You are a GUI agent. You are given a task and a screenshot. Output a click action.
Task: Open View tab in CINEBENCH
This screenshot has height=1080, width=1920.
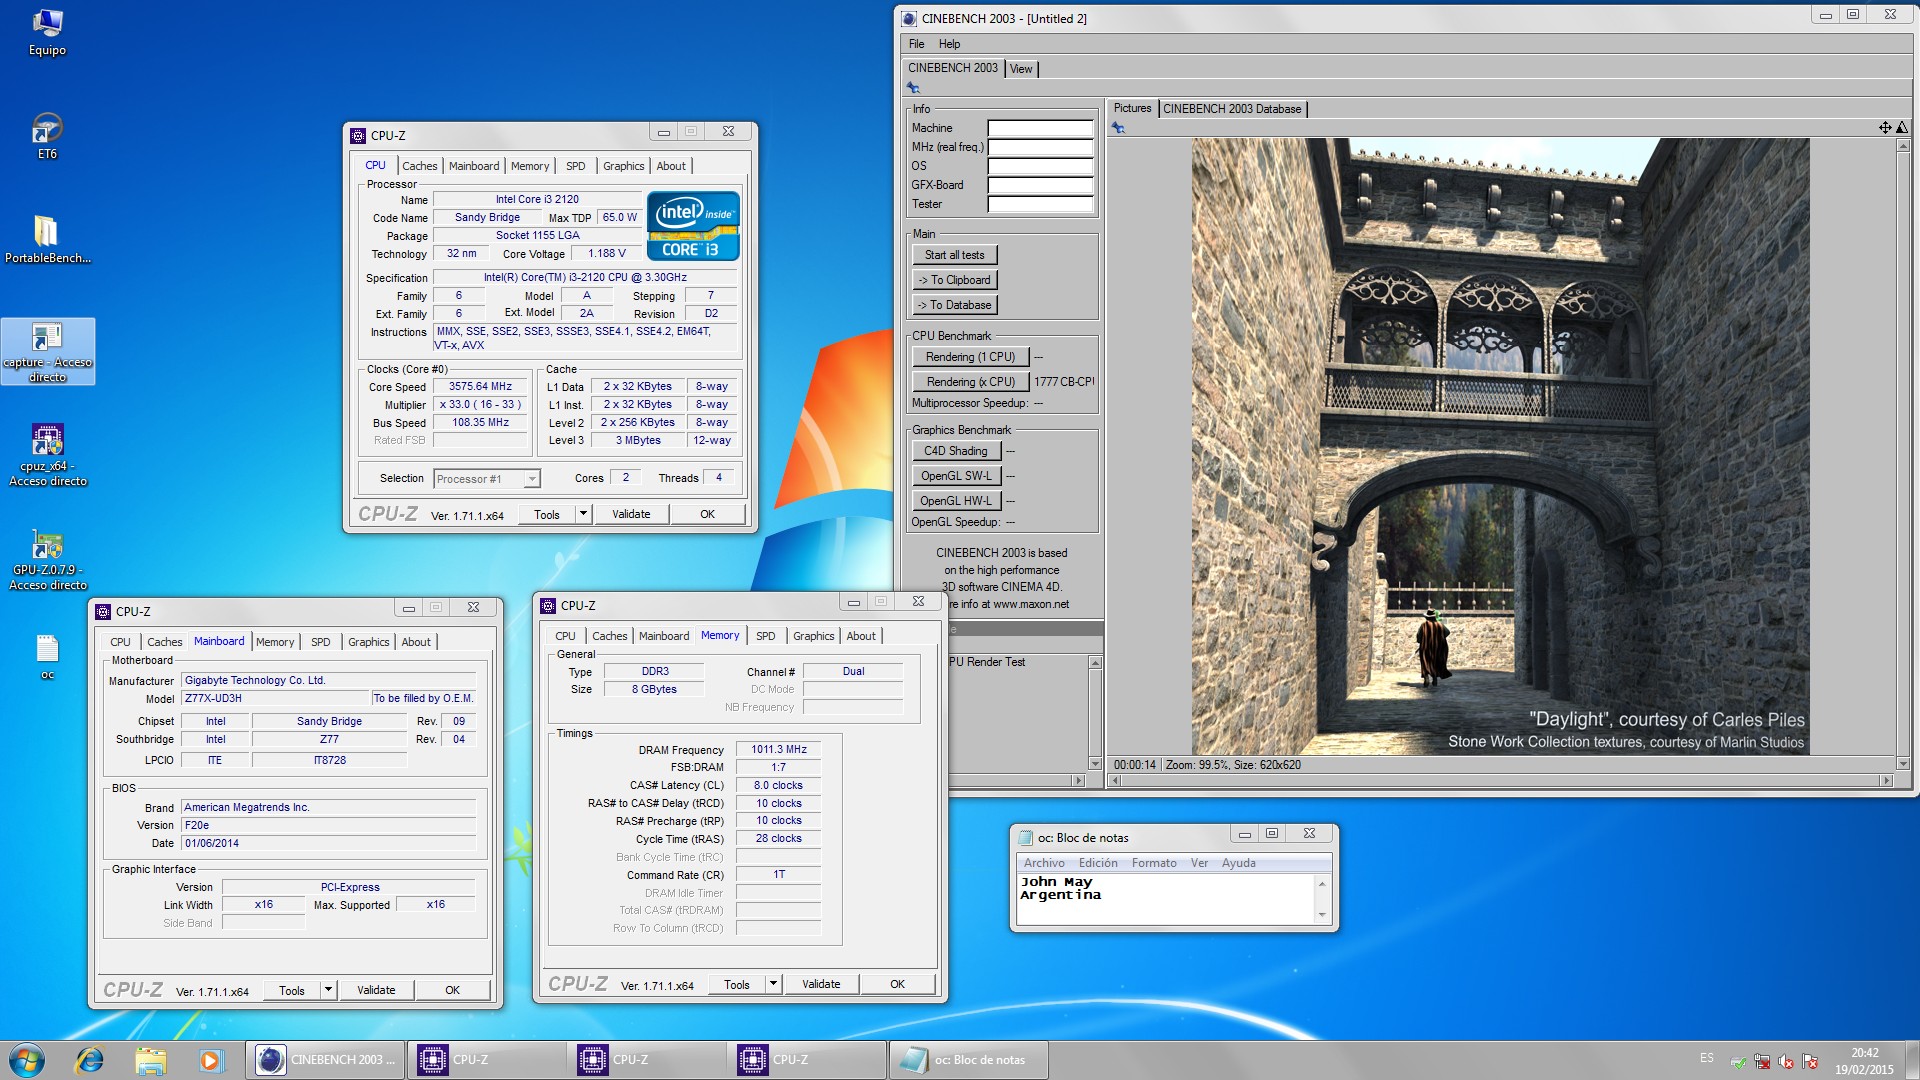[x=1021, y=69]
